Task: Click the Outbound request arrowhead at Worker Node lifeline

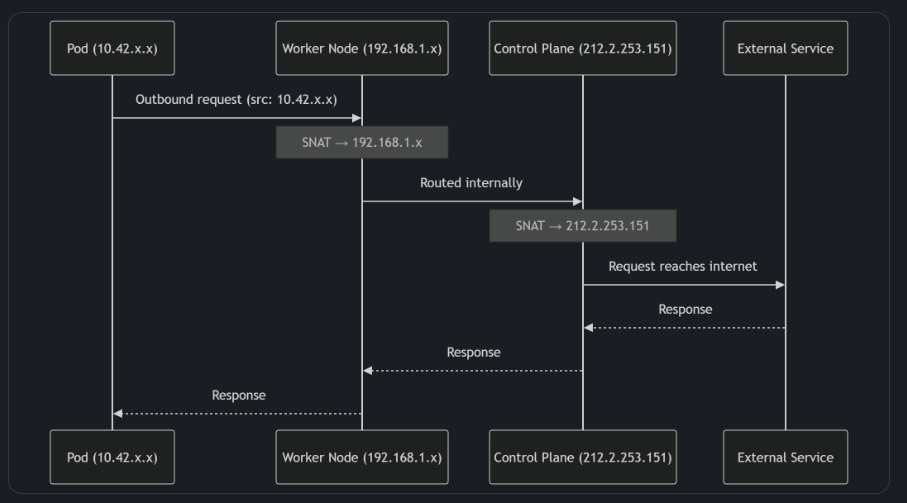Action: pos(357,118)
